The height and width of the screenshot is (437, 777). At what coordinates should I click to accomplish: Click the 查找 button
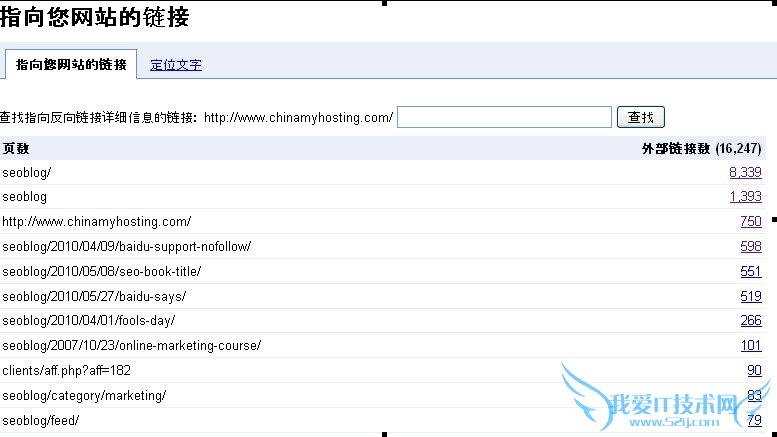pos(641,117)
